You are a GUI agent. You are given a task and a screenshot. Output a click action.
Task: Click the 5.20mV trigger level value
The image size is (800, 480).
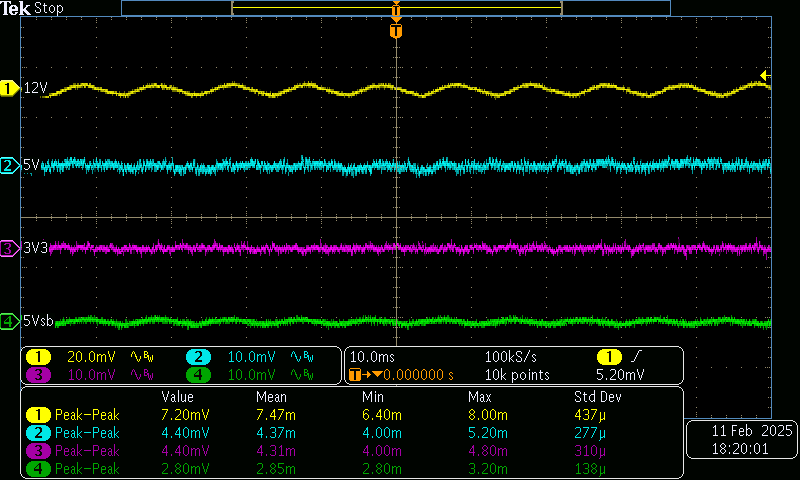point(620,375)
